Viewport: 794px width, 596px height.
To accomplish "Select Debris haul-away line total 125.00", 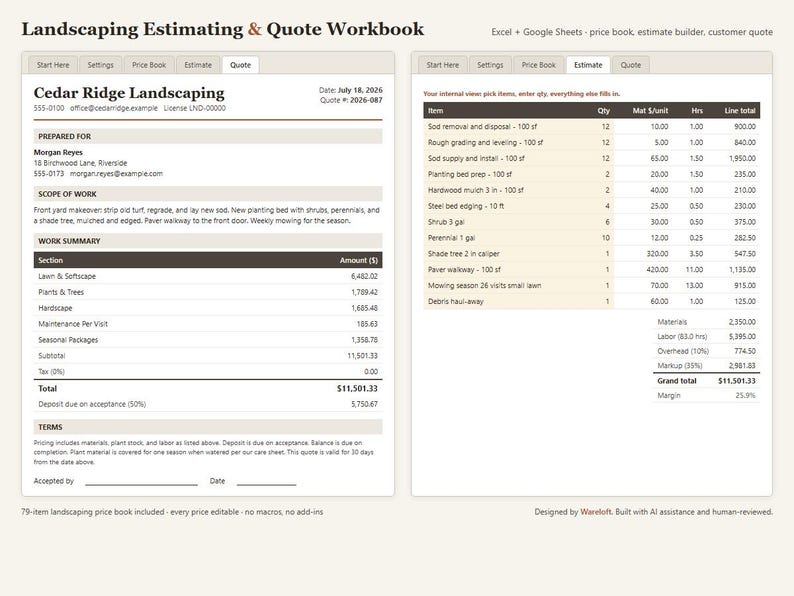I will (745, 302).
